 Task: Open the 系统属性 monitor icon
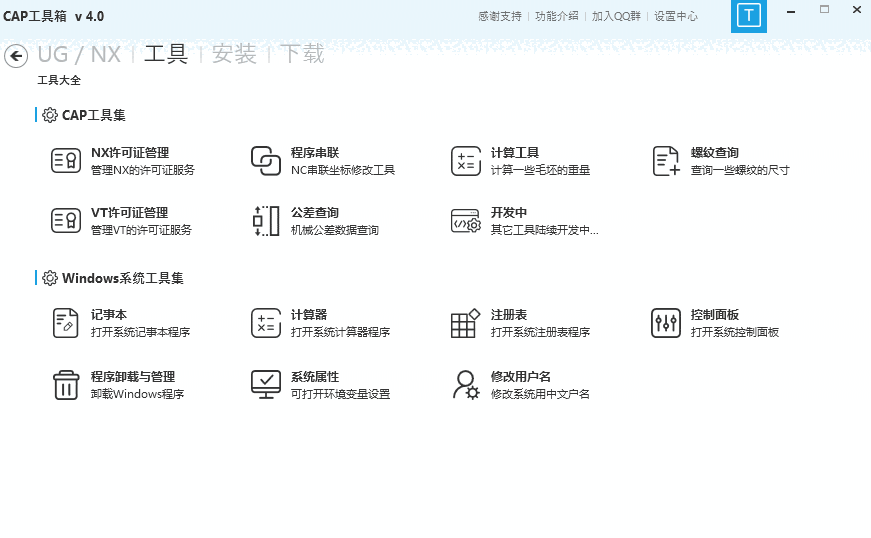[x=266, y=385]
